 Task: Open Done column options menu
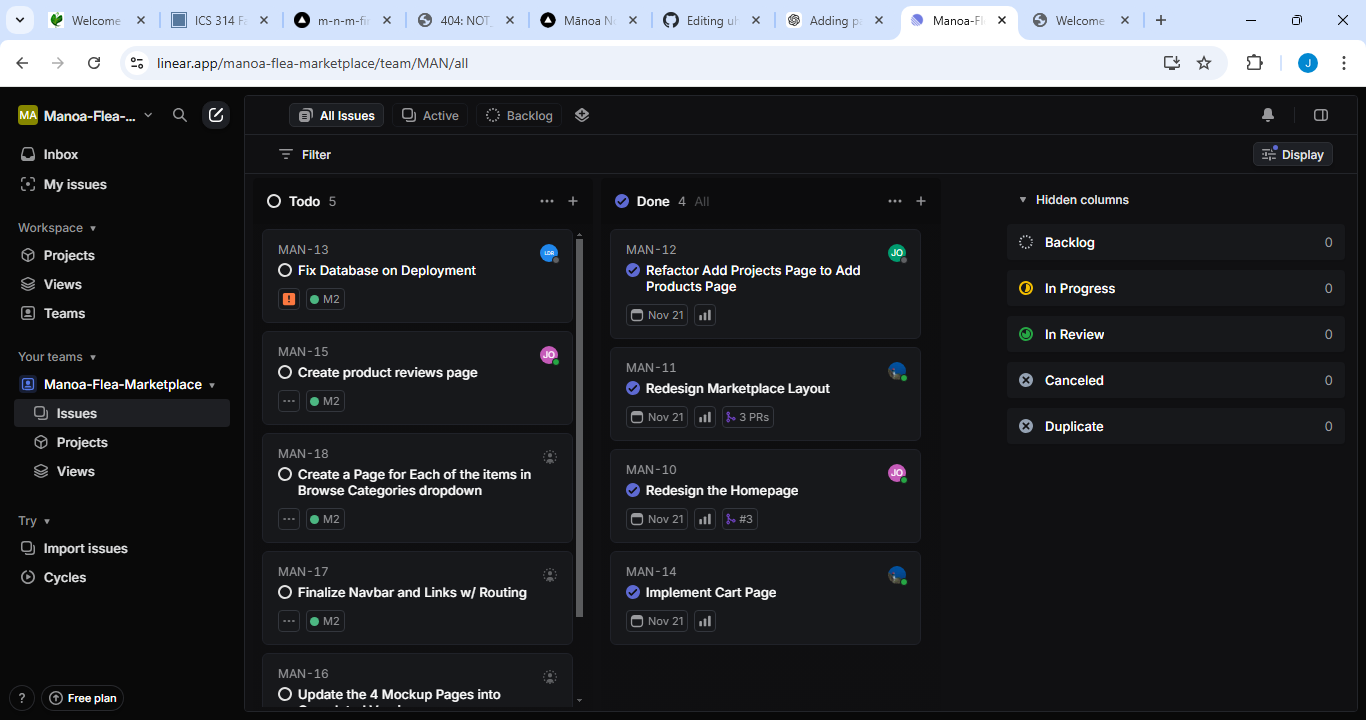point(895,201)
